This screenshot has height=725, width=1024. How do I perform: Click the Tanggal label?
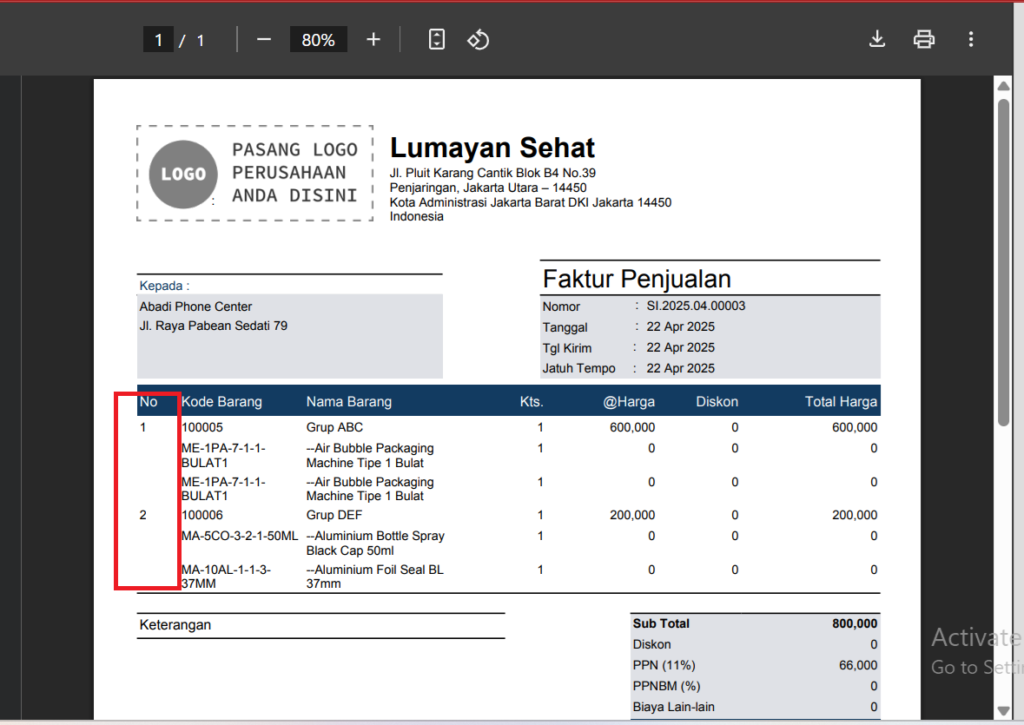(565, 327)
